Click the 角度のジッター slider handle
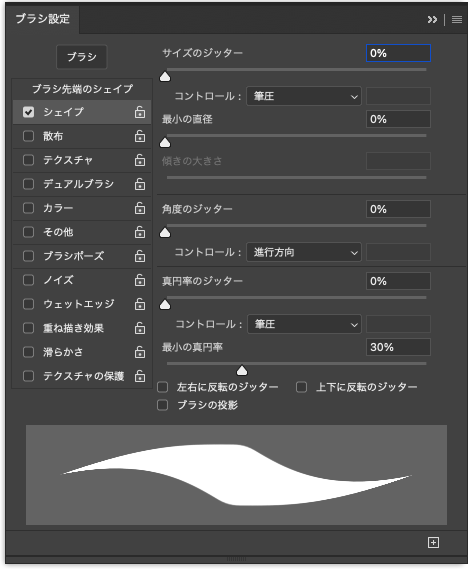Screen dimensions: 468x571 165,233
